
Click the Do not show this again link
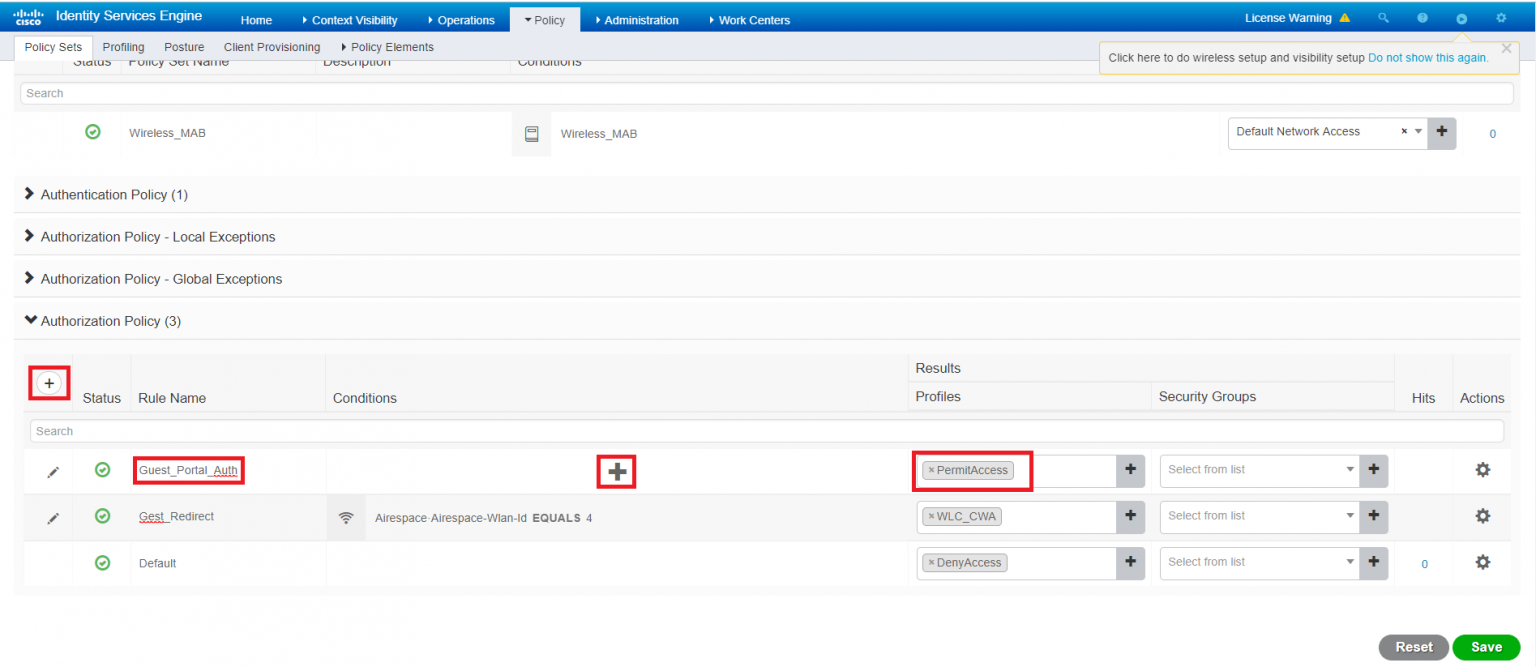click(1427, 57)
